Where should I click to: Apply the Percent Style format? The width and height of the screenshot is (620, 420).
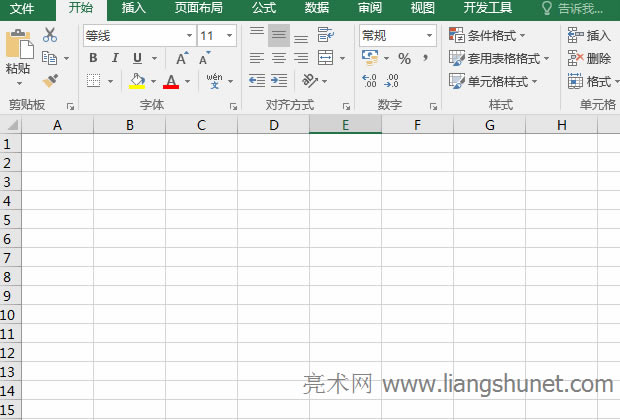405,58
